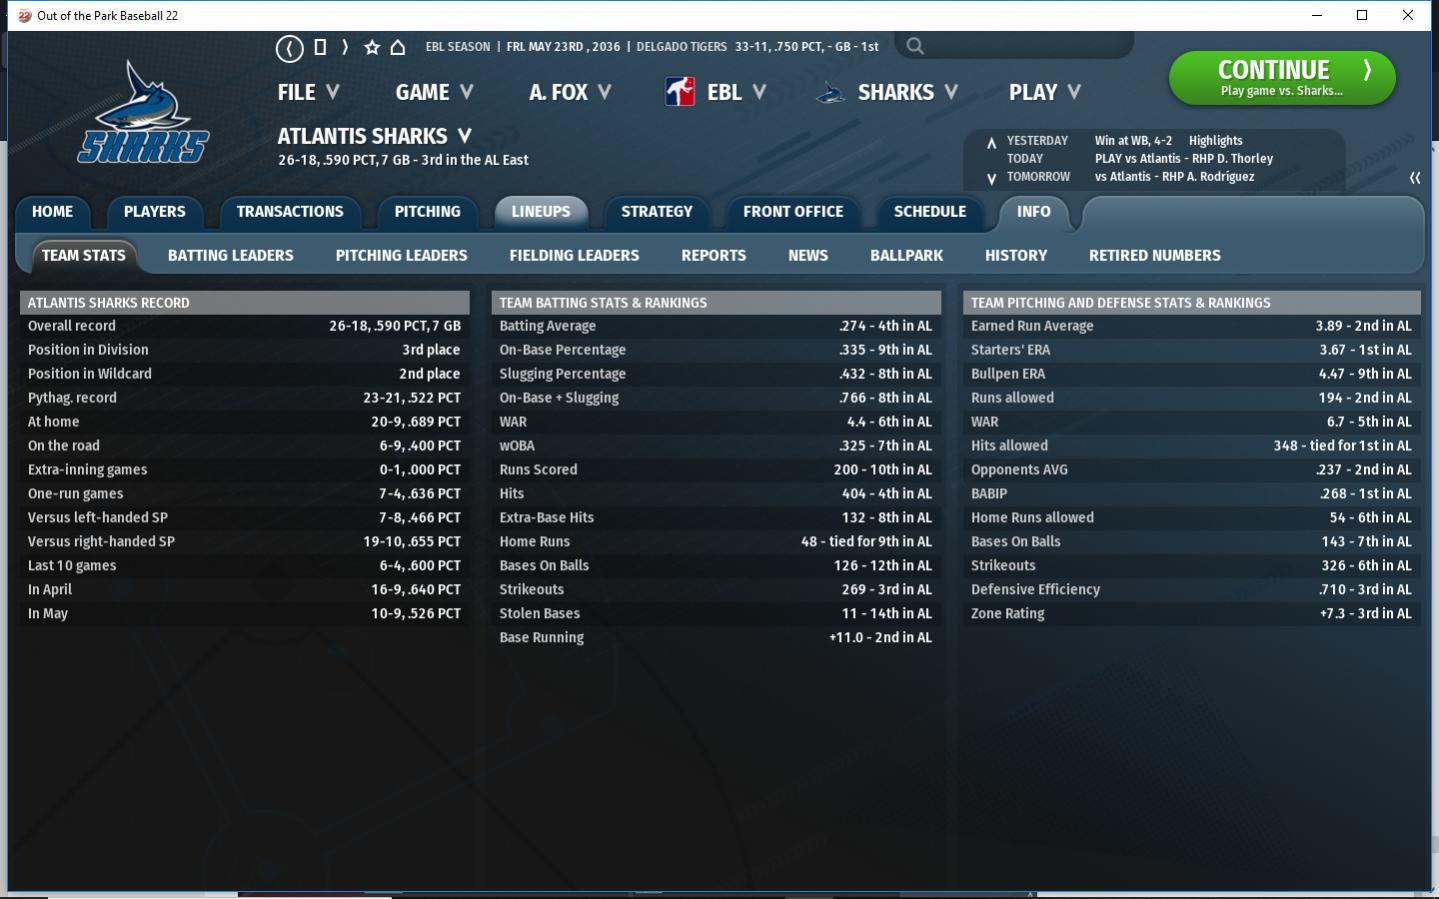View the SCHEDULE tab
The height and width of the screenshot is (899, 1439).
(930, 212)
